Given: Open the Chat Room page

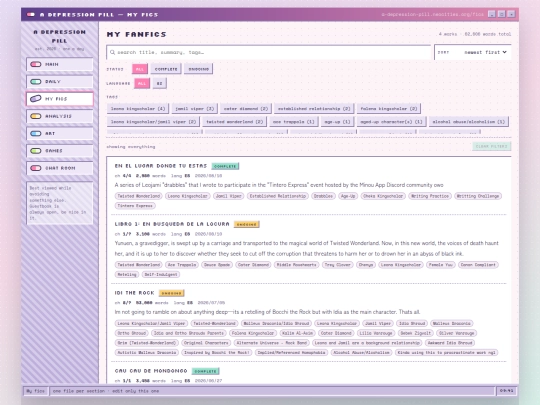Looking at the screenshot, I should pos(60,168).
